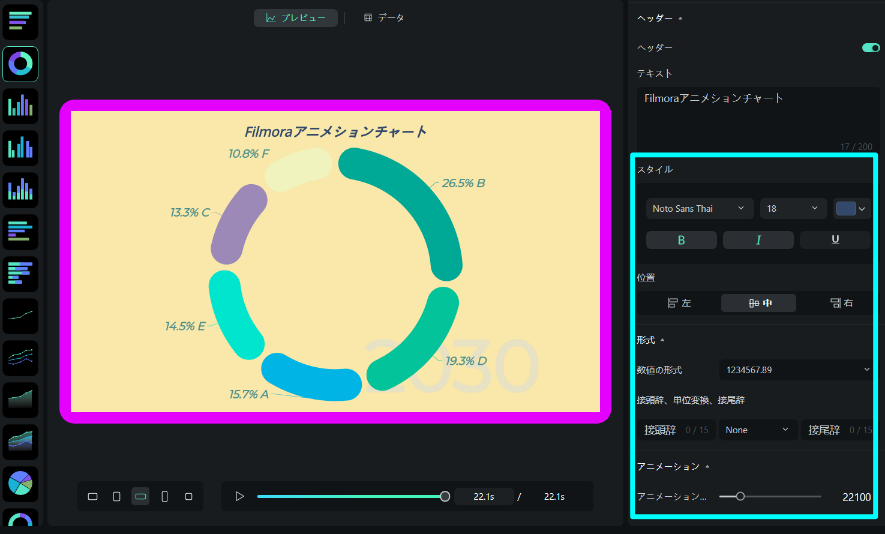The height and width of the screenshot is (534, 885).
Task: Switch to the プレビュー tab
Action: [296, 18]
